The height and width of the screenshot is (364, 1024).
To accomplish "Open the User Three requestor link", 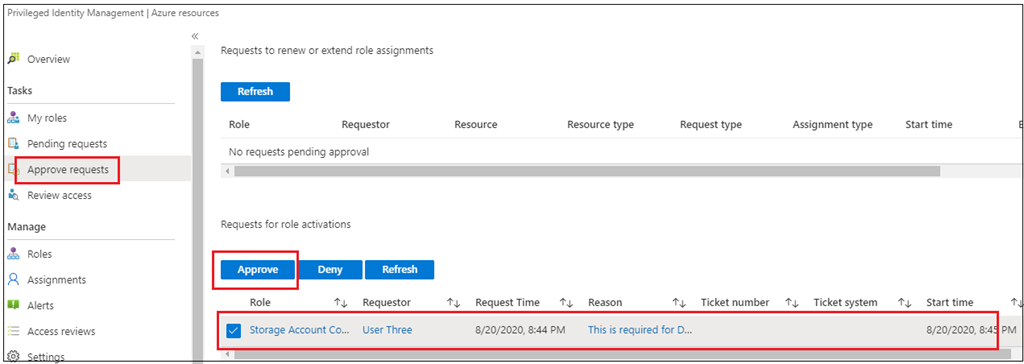I will [387, 330].
